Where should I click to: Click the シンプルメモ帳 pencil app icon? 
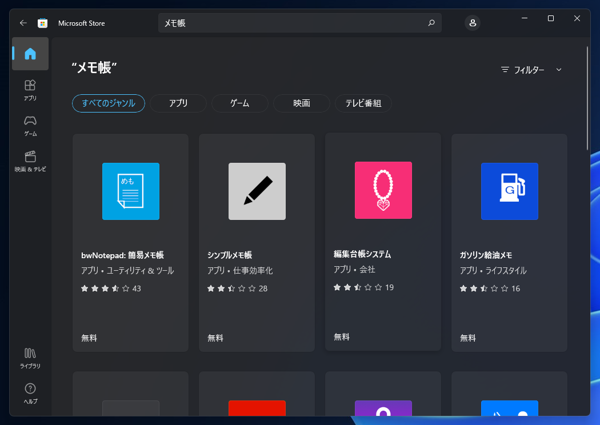[257, 191]
